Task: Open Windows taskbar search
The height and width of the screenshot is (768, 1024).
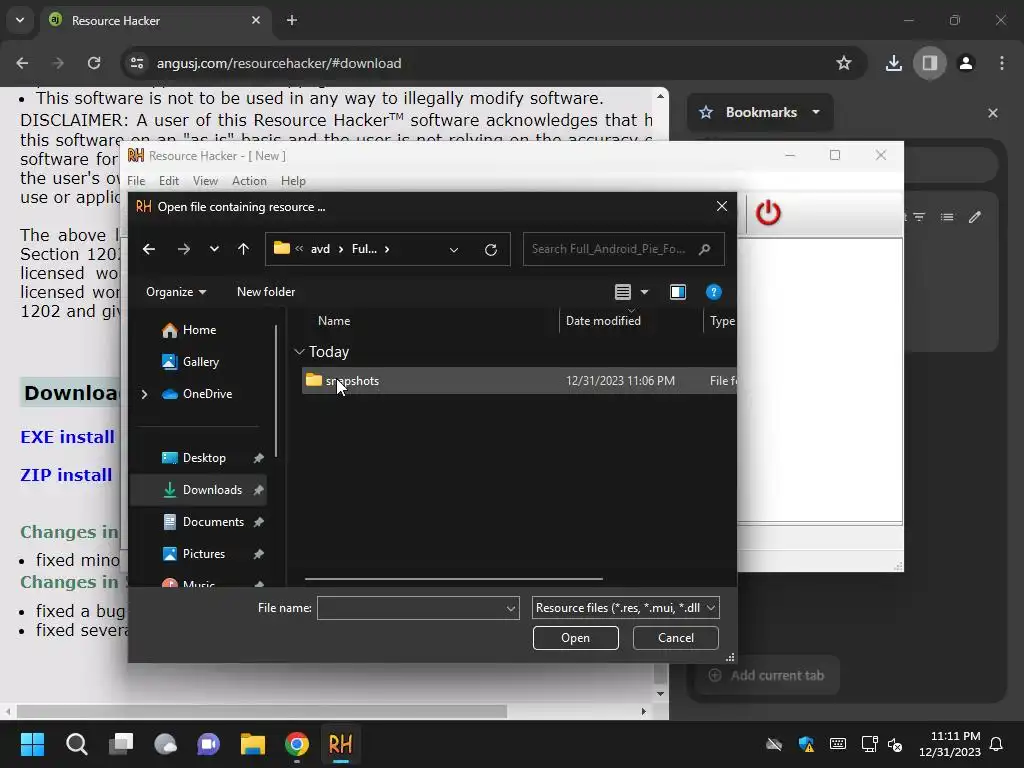Action: (76, 744)
